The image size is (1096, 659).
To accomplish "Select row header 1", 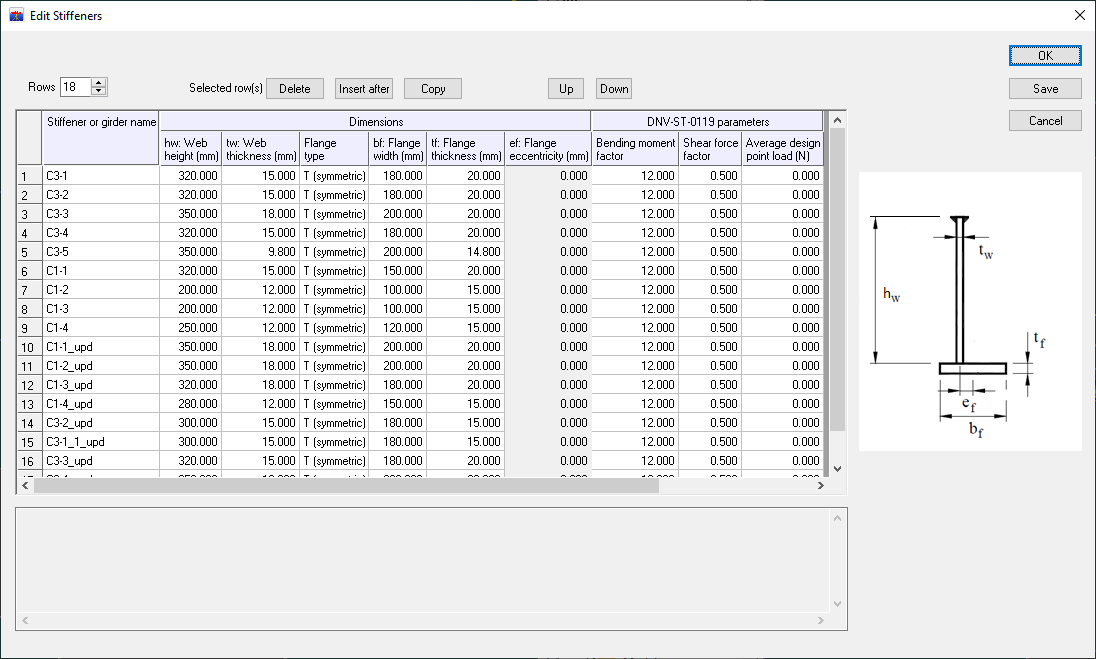I will [29, 176].
